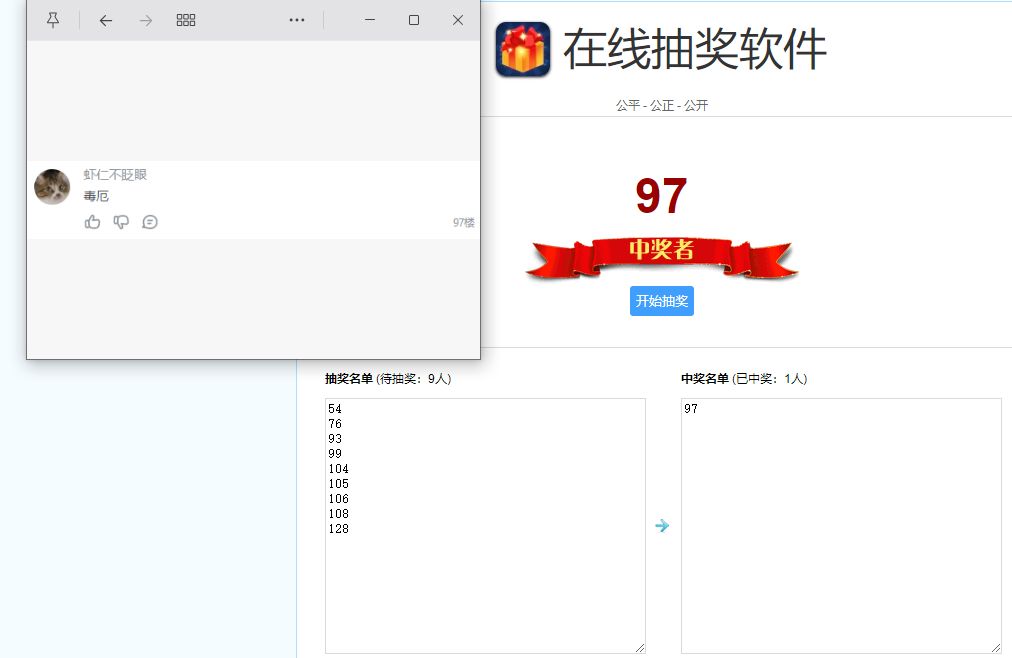This screenshot has height=658, width=1012.
Task: Open the grid view icon in popup toolbar
Action: coord(186,21)
